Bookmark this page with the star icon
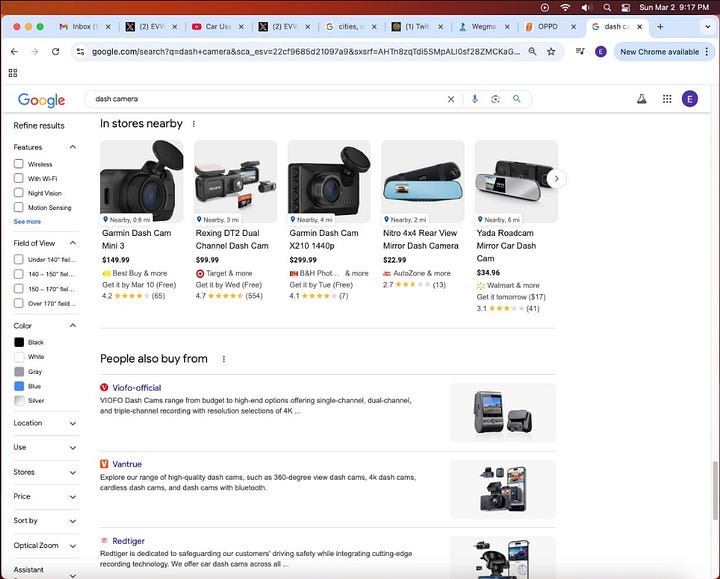The height and width of the screenshot is (579, 720). 551,51
